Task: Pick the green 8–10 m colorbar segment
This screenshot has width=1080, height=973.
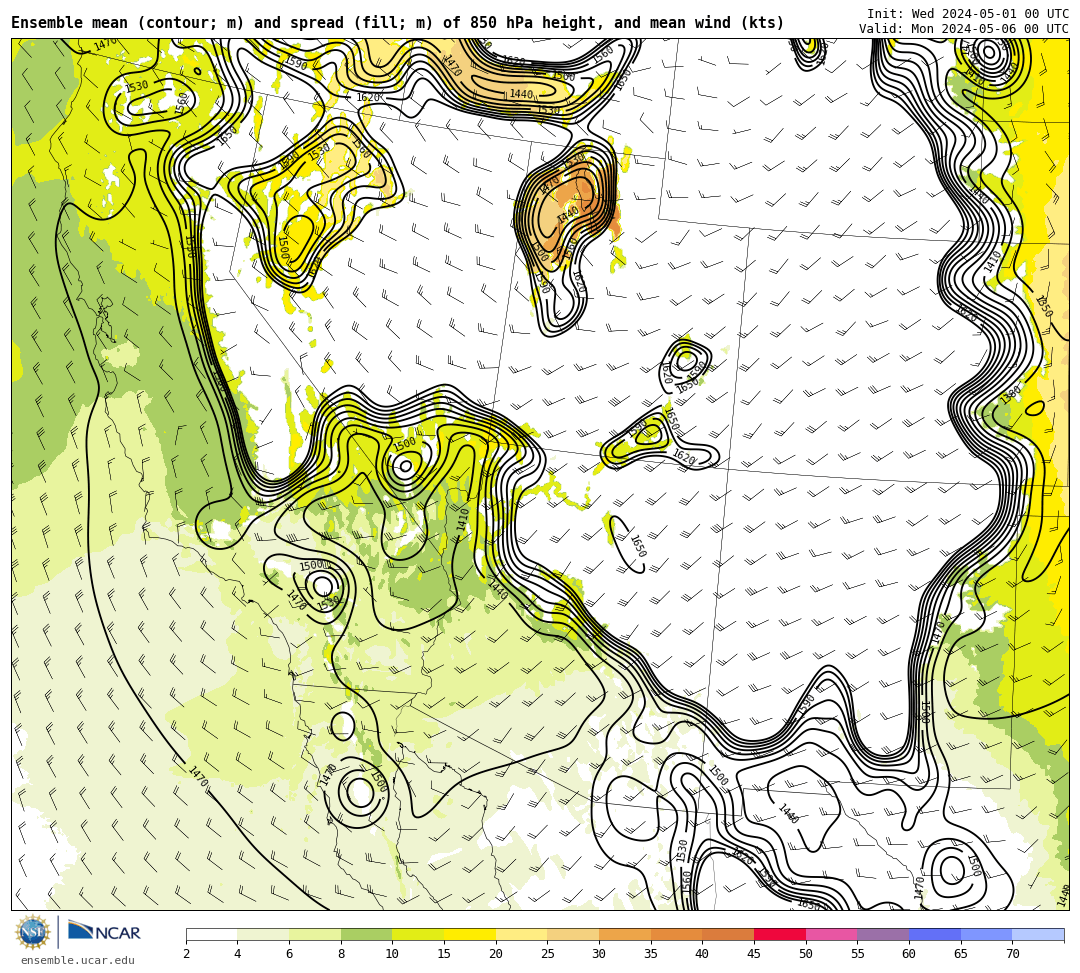Action: click(x=366, y=934)
